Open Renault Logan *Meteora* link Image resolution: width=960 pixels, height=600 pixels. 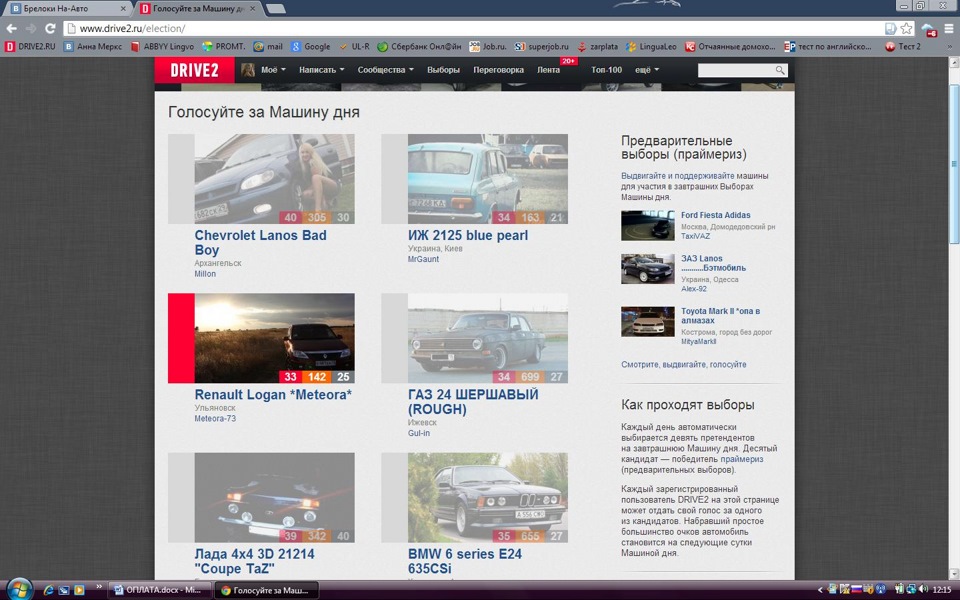point(273,394)
